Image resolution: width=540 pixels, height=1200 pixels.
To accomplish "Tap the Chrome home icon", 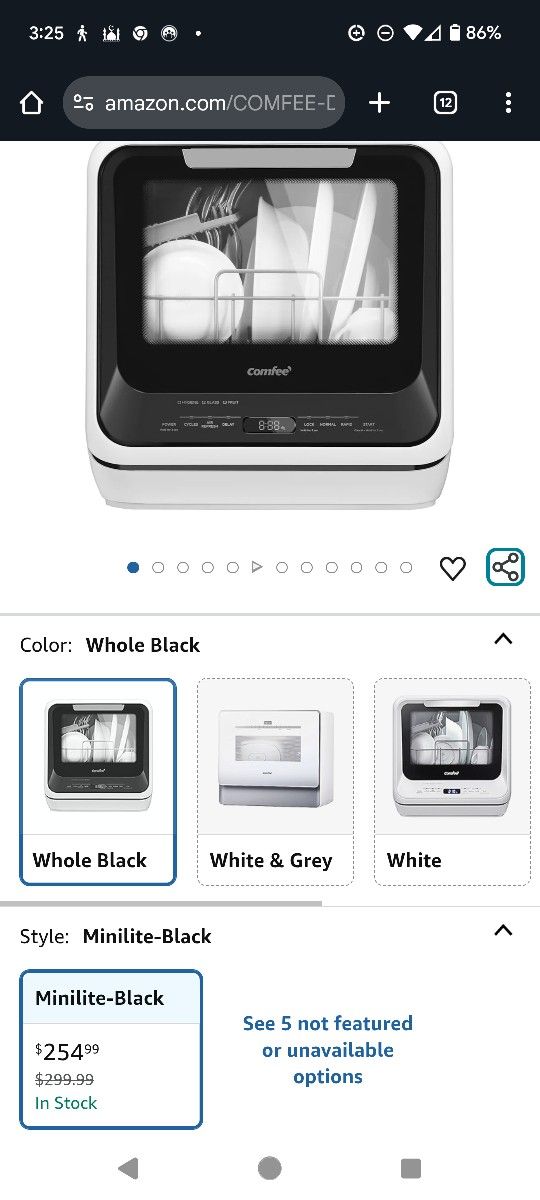I will point(31,102).
